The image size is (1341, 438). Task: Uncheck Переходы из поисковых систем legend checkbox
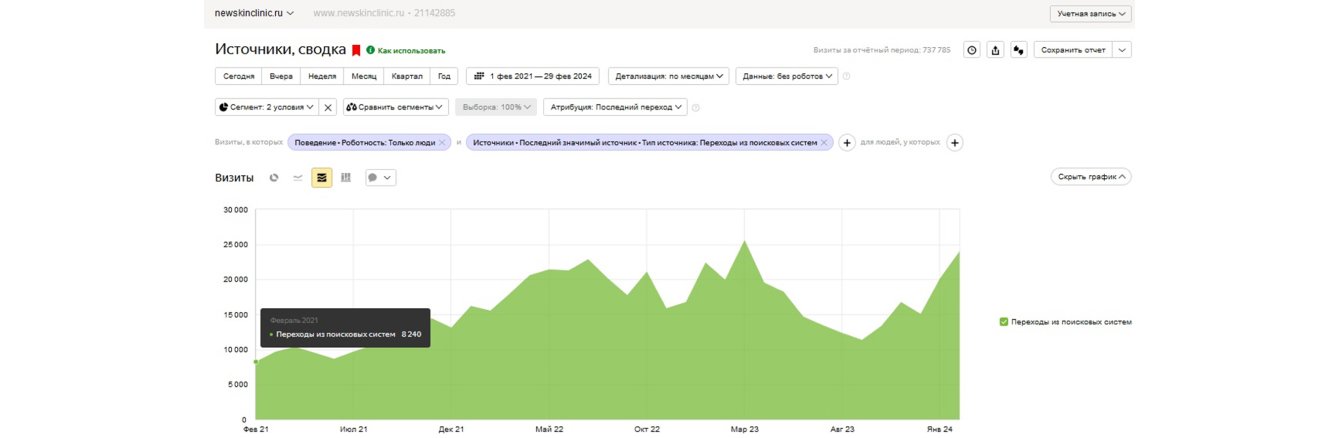1004,322
